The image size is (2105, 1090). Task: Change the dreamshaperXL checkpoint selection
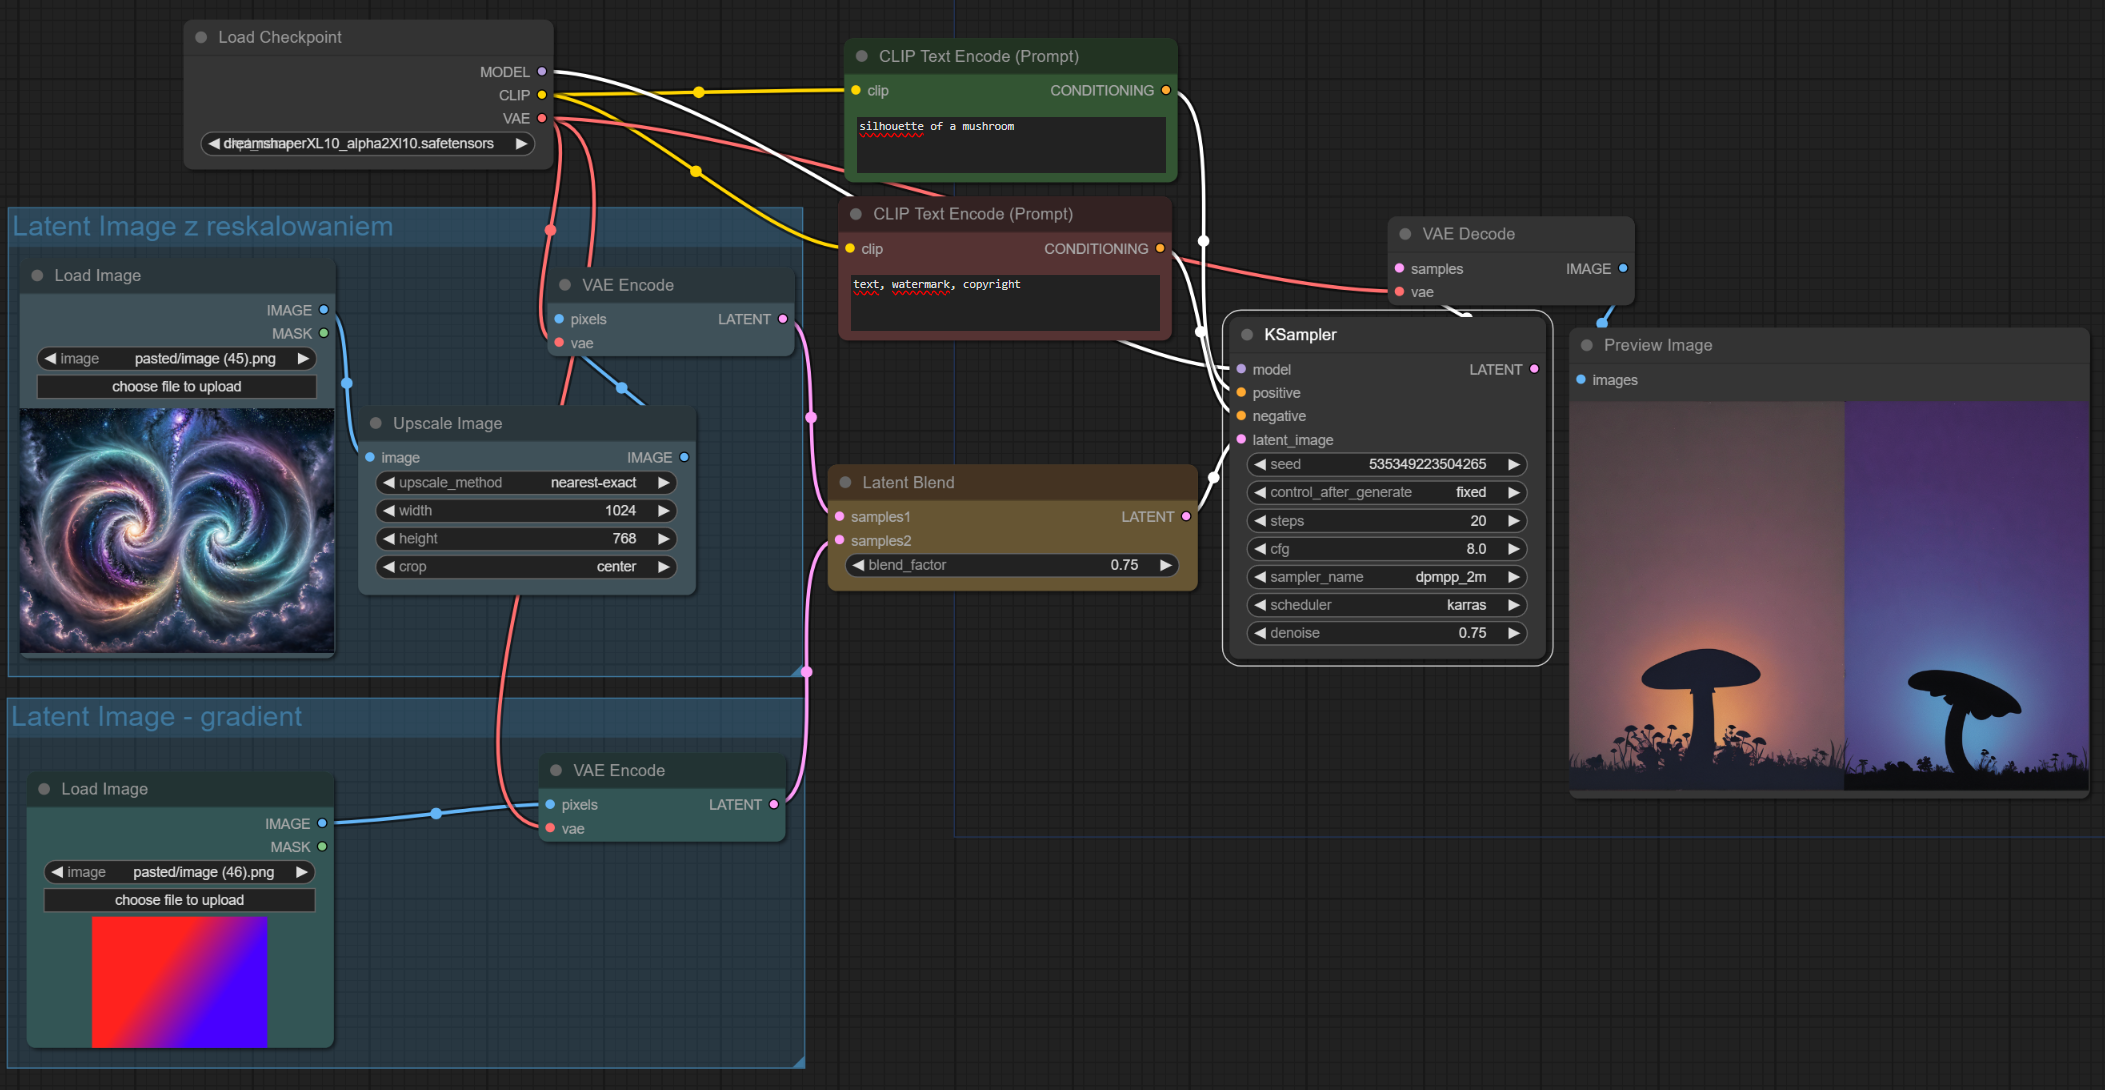point(367,144)
